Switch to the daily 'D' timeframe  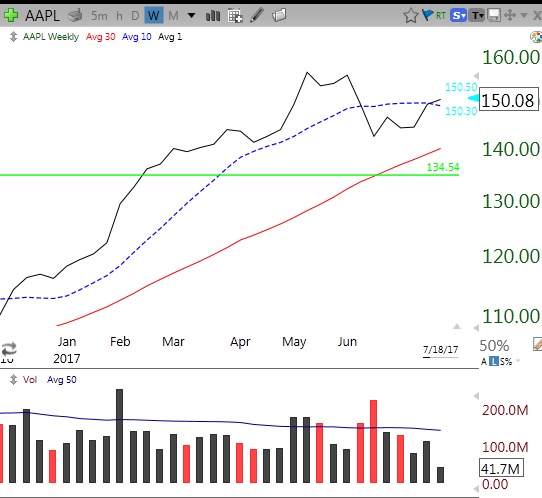click(135, 16)
